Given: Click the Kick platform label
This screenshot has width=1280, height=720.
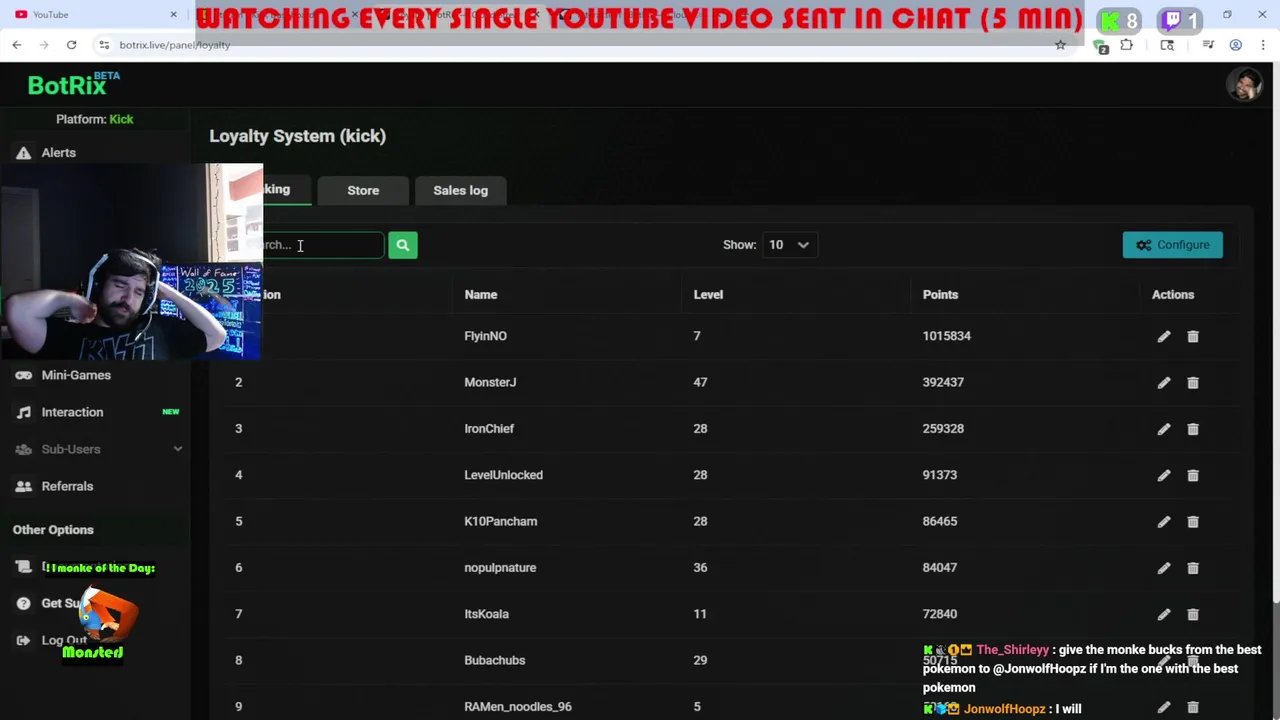Looking at the screenshot, I should click(121, 119).
